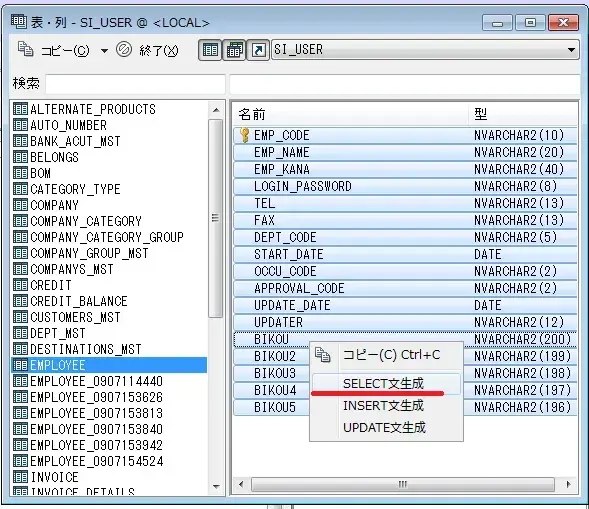This screenshot has height=509, width=589.
Task: Select DEPT_MST table
Action: point(58,333)
